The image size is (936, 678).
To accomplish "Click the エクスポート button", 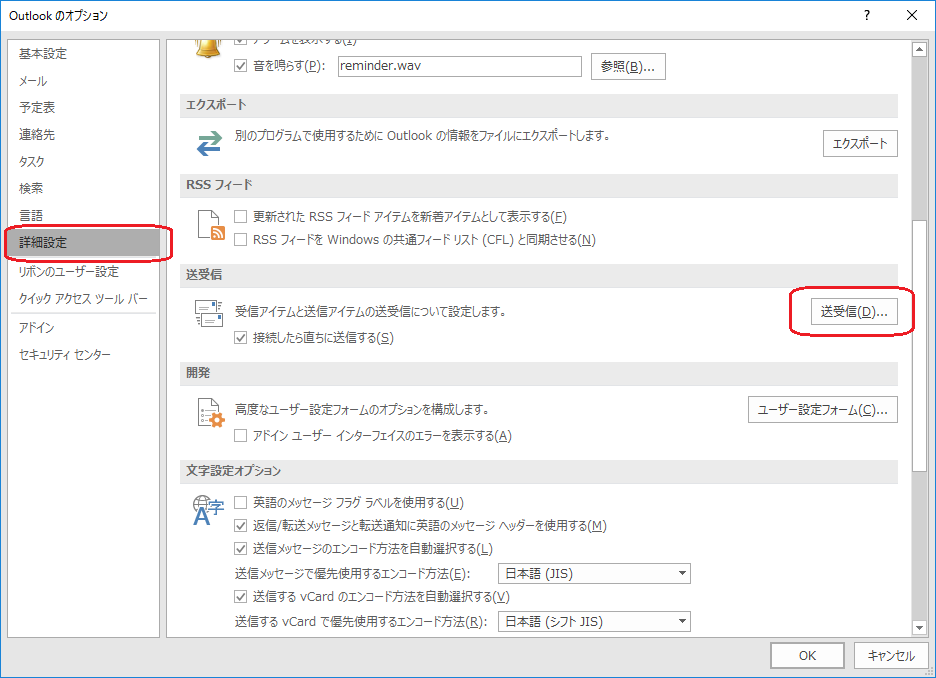I will tap(860, 143).
